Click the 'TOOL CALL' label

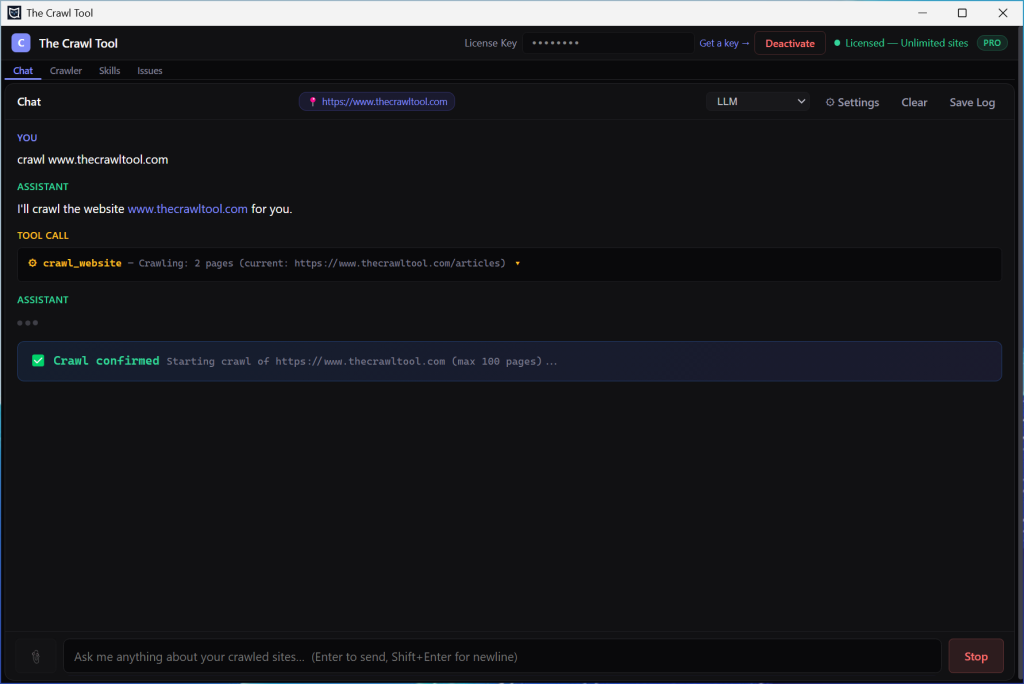pos(42,235)
